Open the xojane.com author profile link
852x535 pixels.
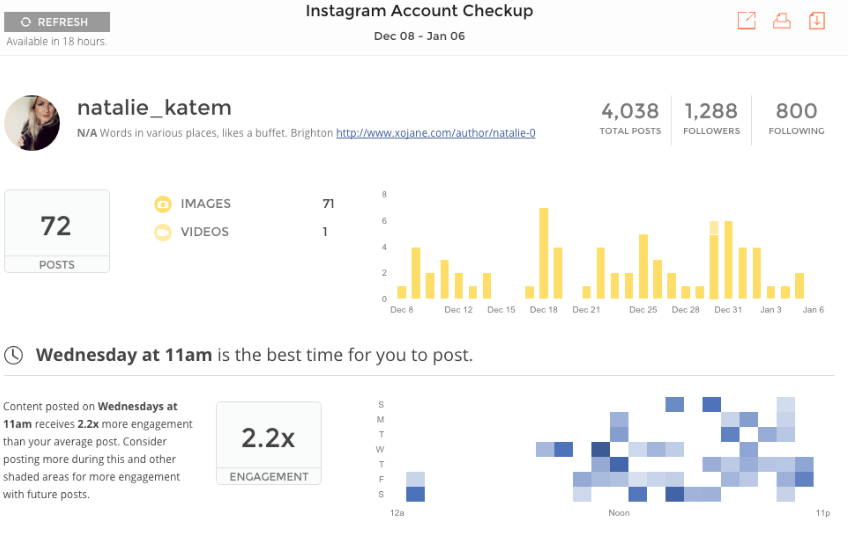pyautogui.click(x=435, y=132)
